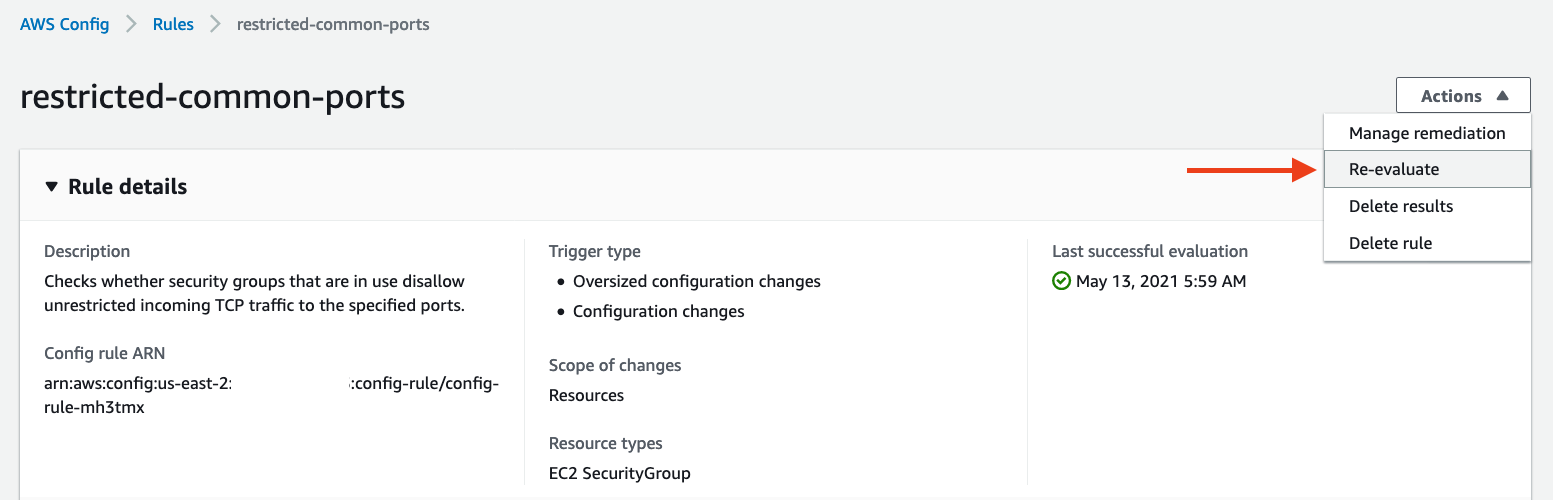
Task: Click the chevron after AWS Config breadcrumb
Action: coord(131,24)
